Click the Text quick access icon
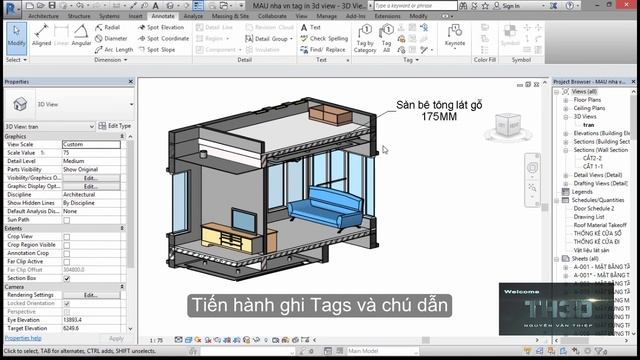 156,6
